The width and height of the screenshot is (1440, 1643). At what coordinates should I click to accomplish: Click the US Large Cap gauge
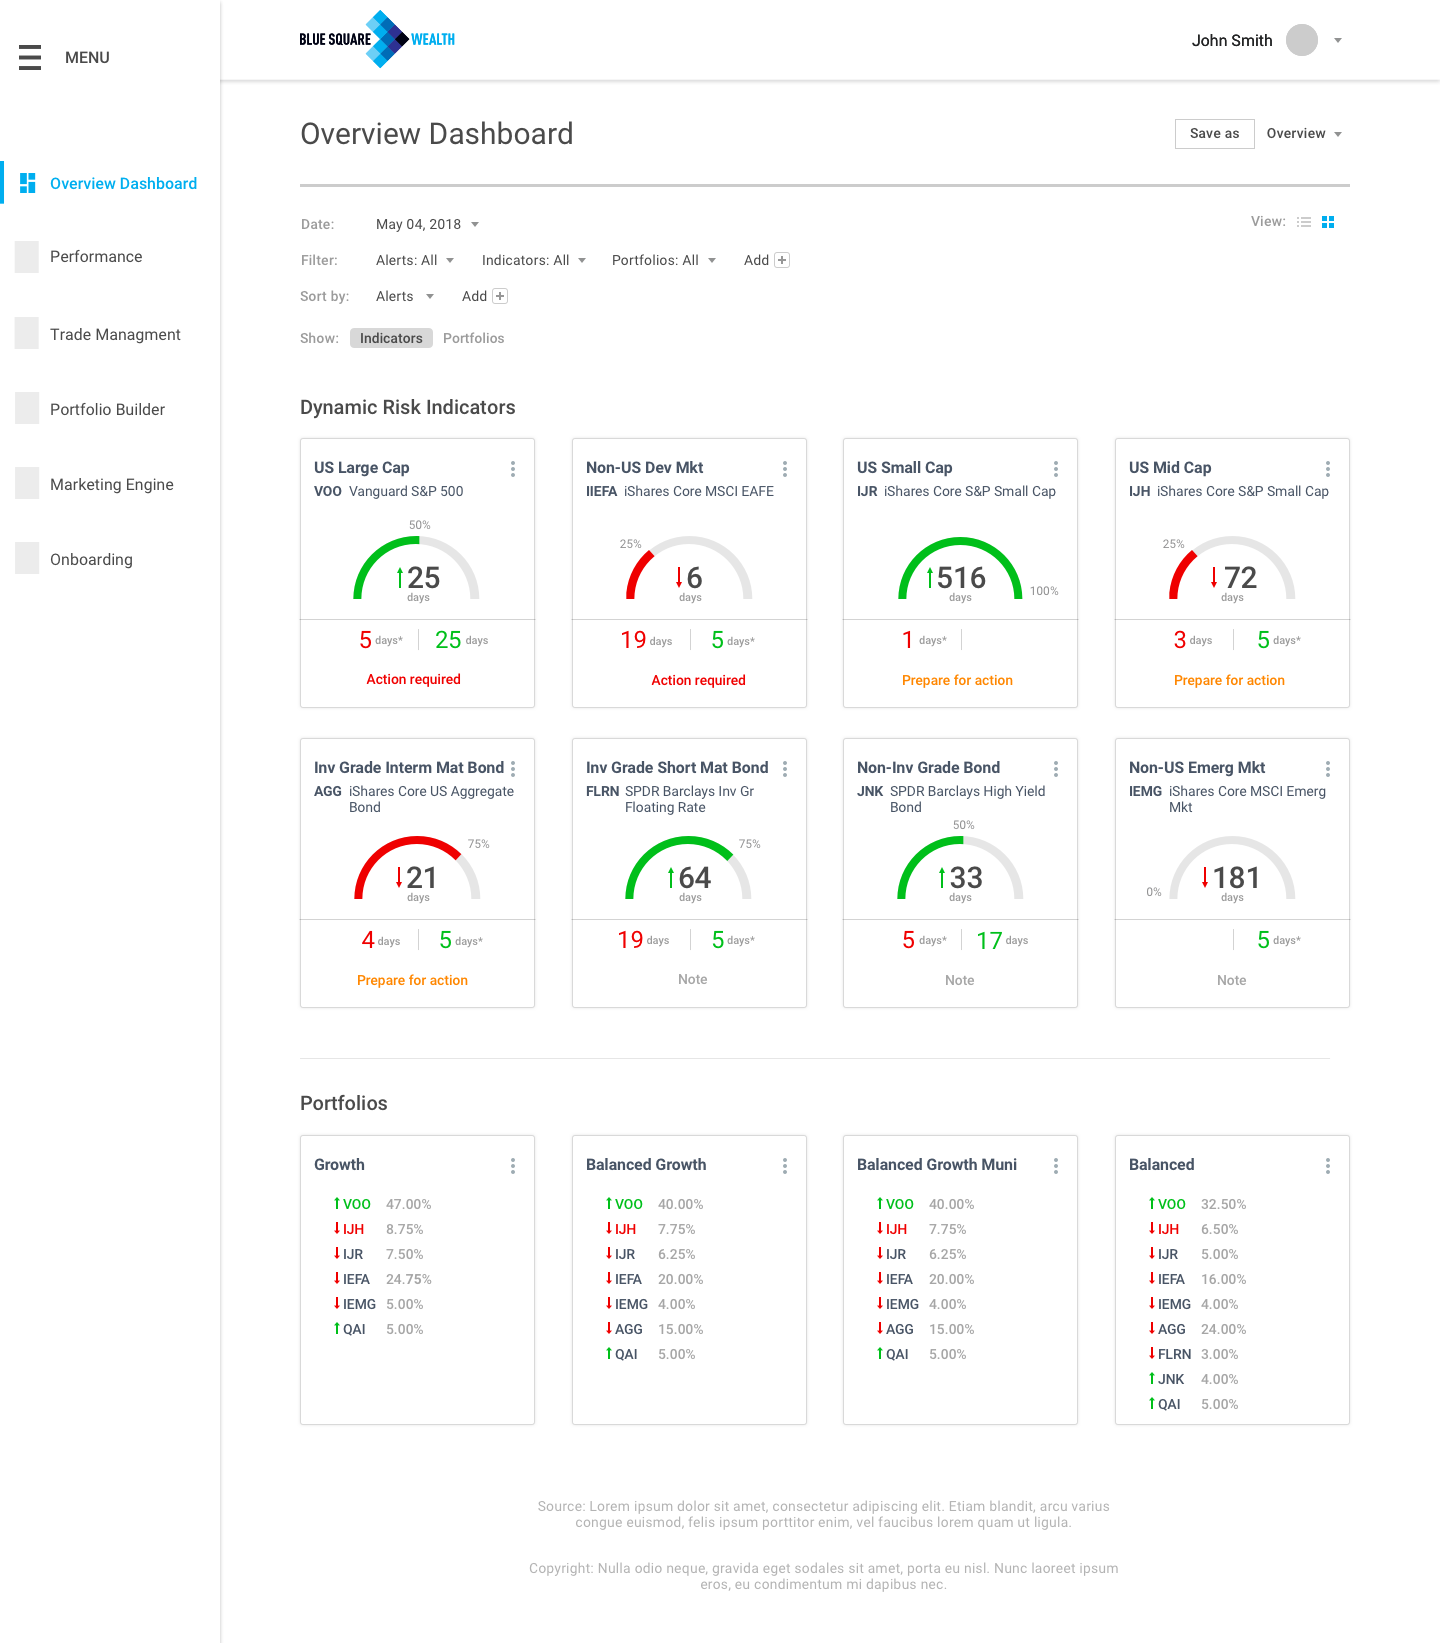click(x=417, y=568)
